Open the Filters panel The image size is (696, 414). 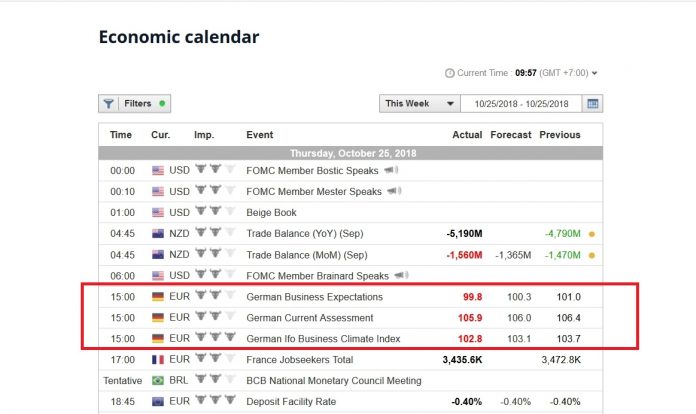pos(135,104)
